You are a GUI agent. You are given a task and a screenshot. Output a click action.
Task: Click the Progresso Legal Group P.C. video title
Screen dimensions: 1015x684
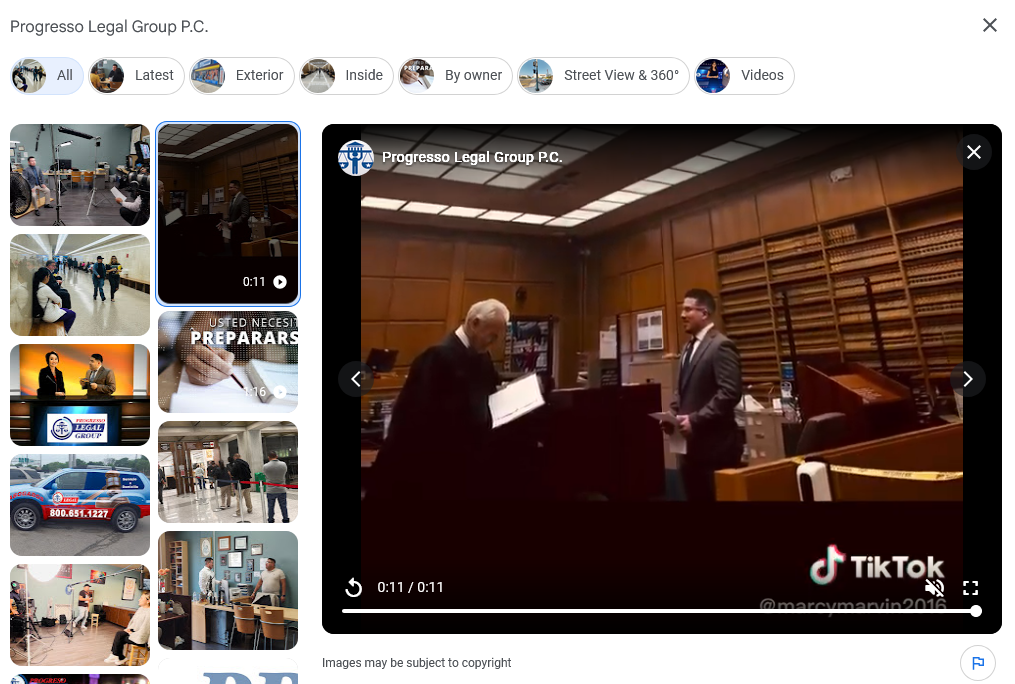tap(472, 158)
